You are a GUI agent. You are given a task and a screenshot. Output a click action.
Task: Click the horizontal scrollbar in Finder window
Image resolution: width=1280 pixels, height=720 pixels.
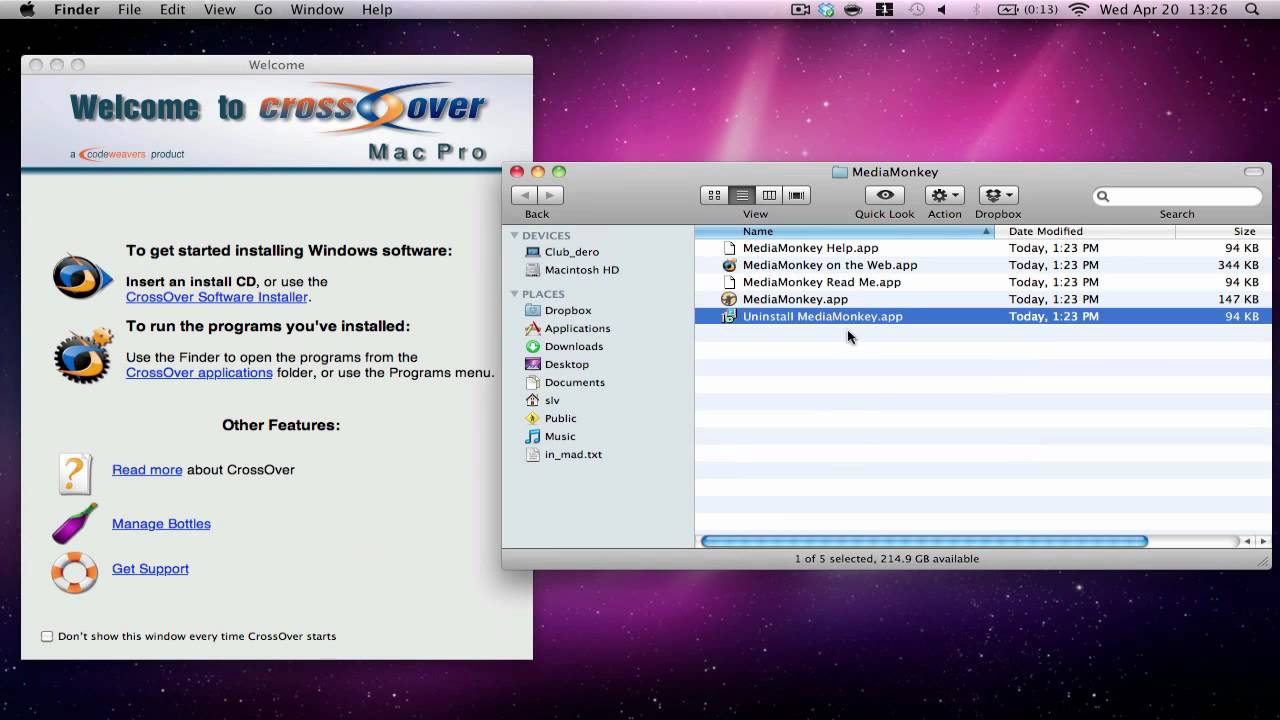pyautogui.click(x=924, y=541)
